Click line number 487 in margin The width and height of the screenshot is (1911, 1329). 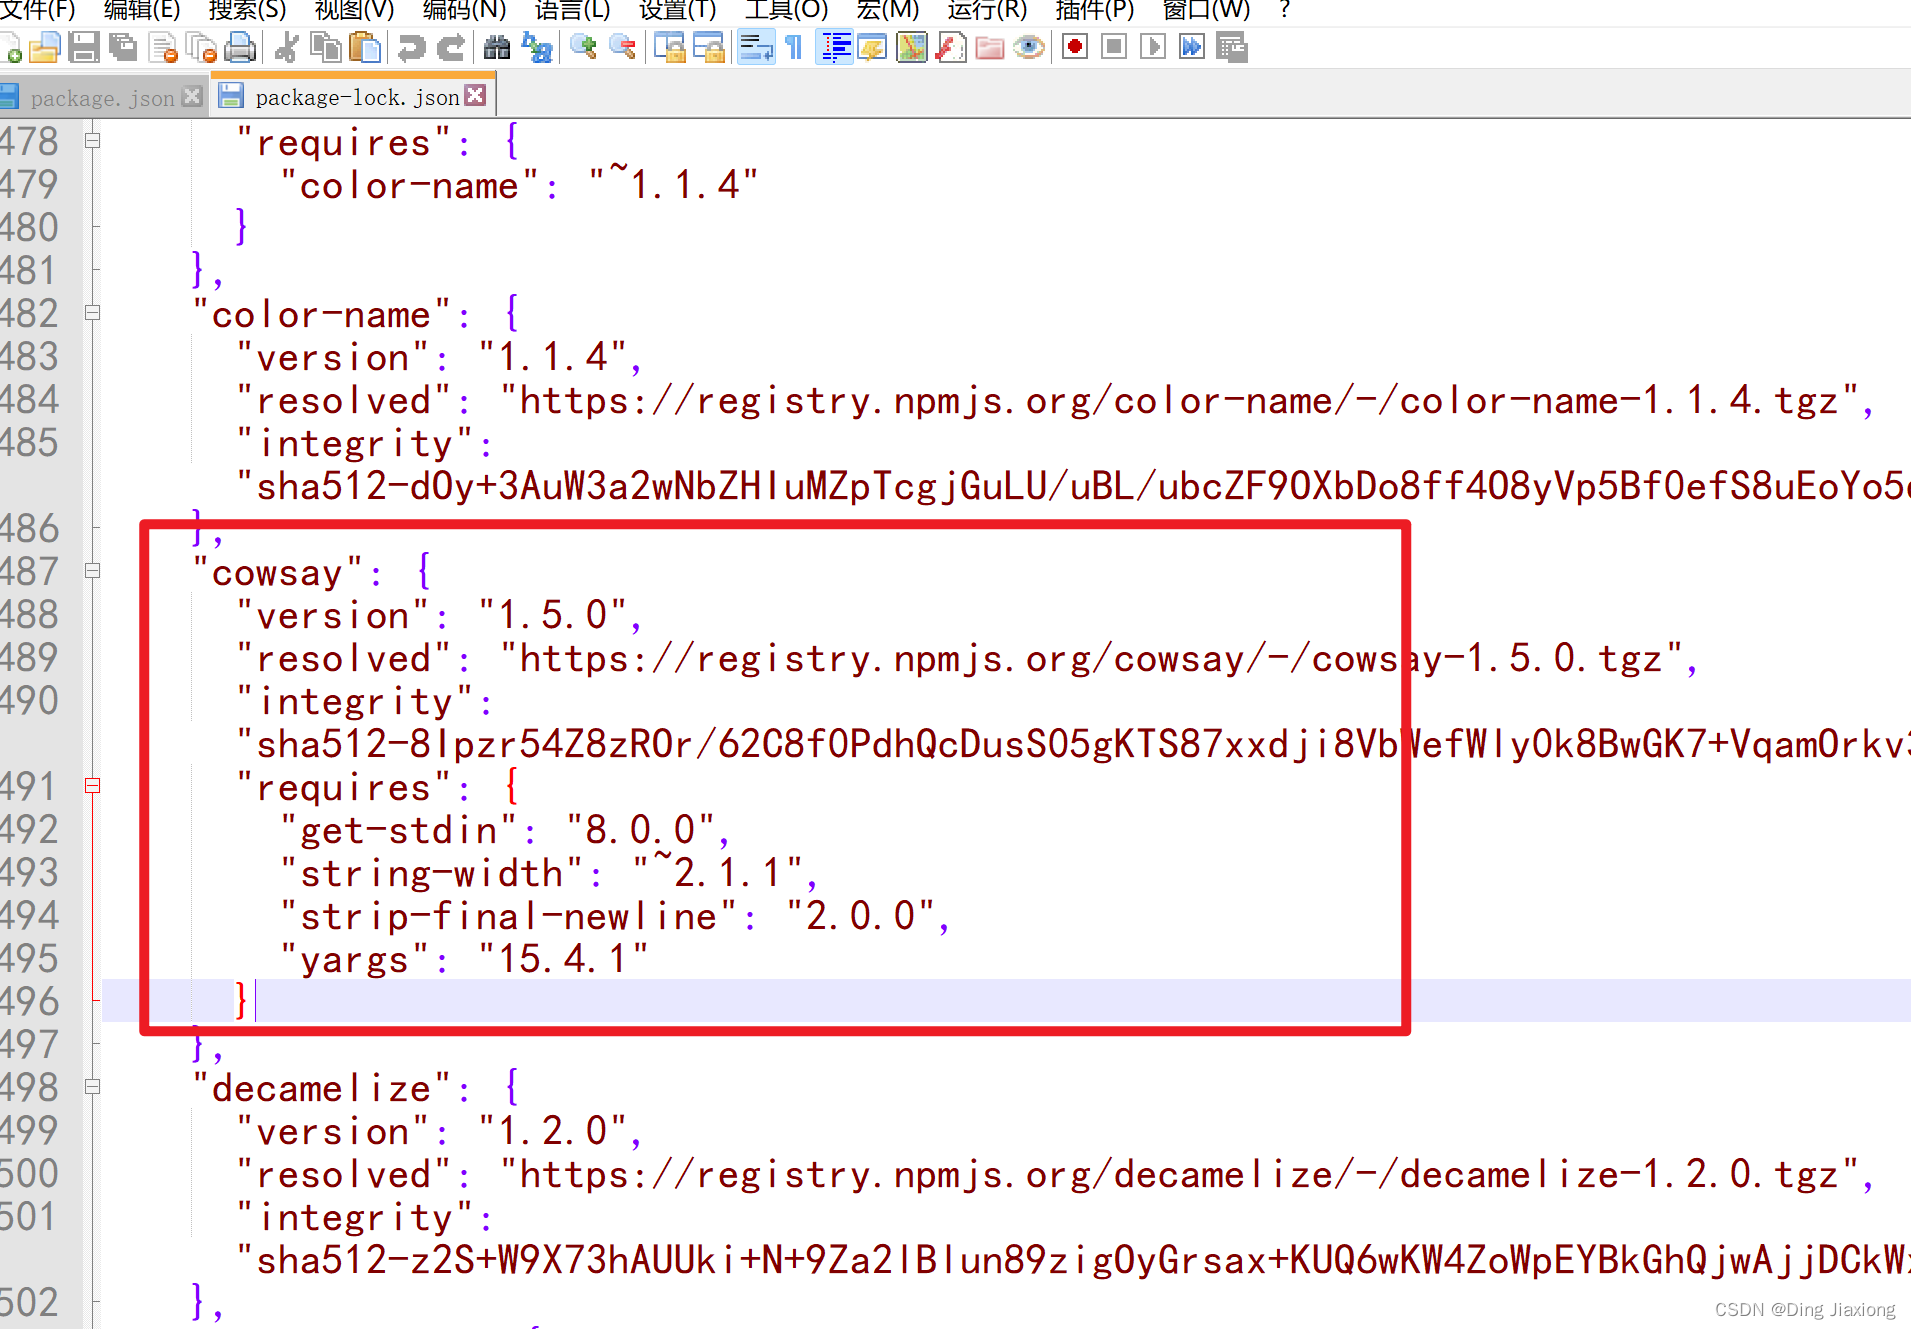pos(30,571)
